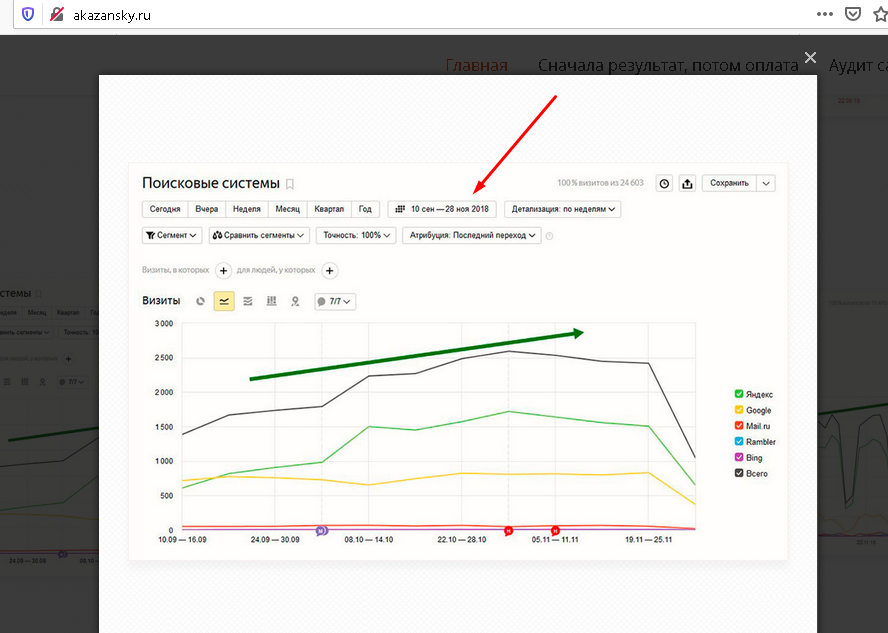The image size is (888, 633).
Task: Open the 7/7 annotations dropdown
Action: point(335,301)
